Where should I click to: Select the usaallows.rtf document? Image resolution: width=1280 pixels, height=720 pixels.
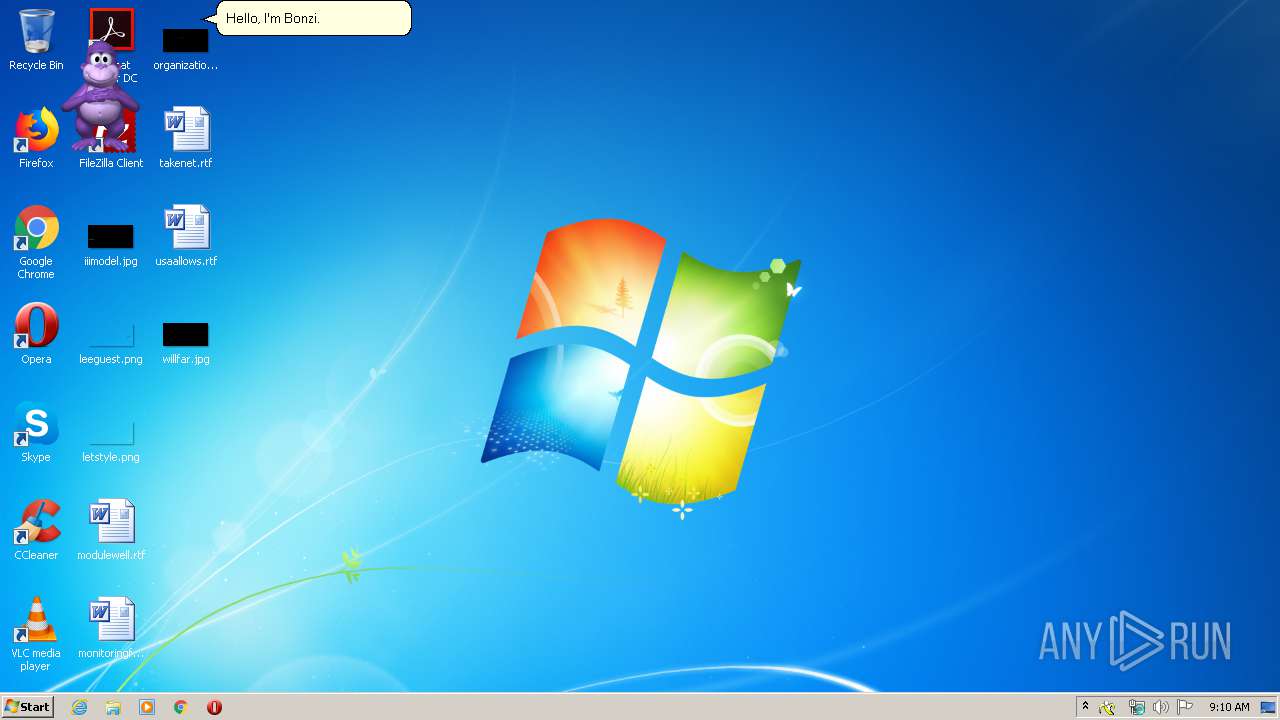[x=186, y=236]
